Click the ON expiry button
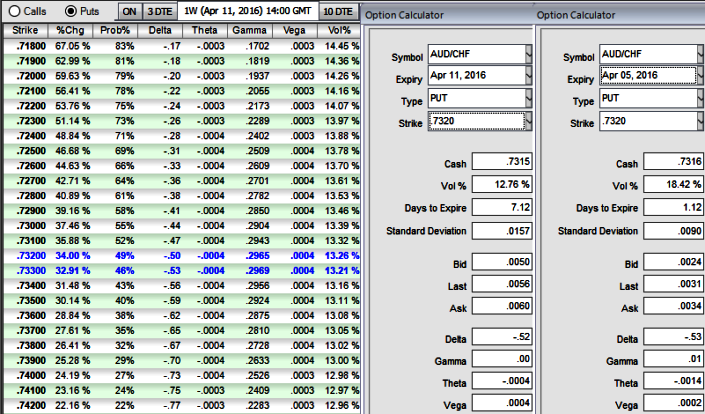 pos(130,11)
